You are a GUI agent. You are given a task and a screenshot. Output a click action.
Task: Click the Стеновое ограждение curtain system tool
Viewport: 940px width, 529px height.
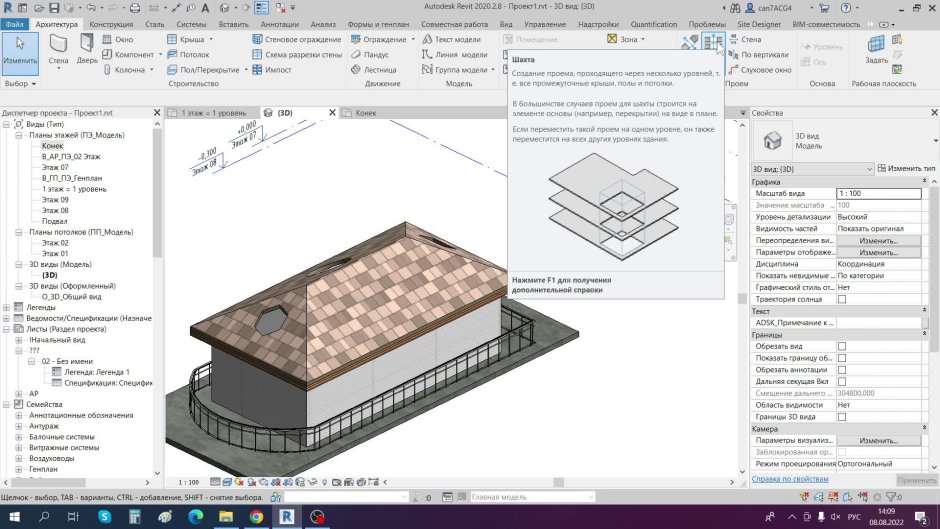click(296, 39)
